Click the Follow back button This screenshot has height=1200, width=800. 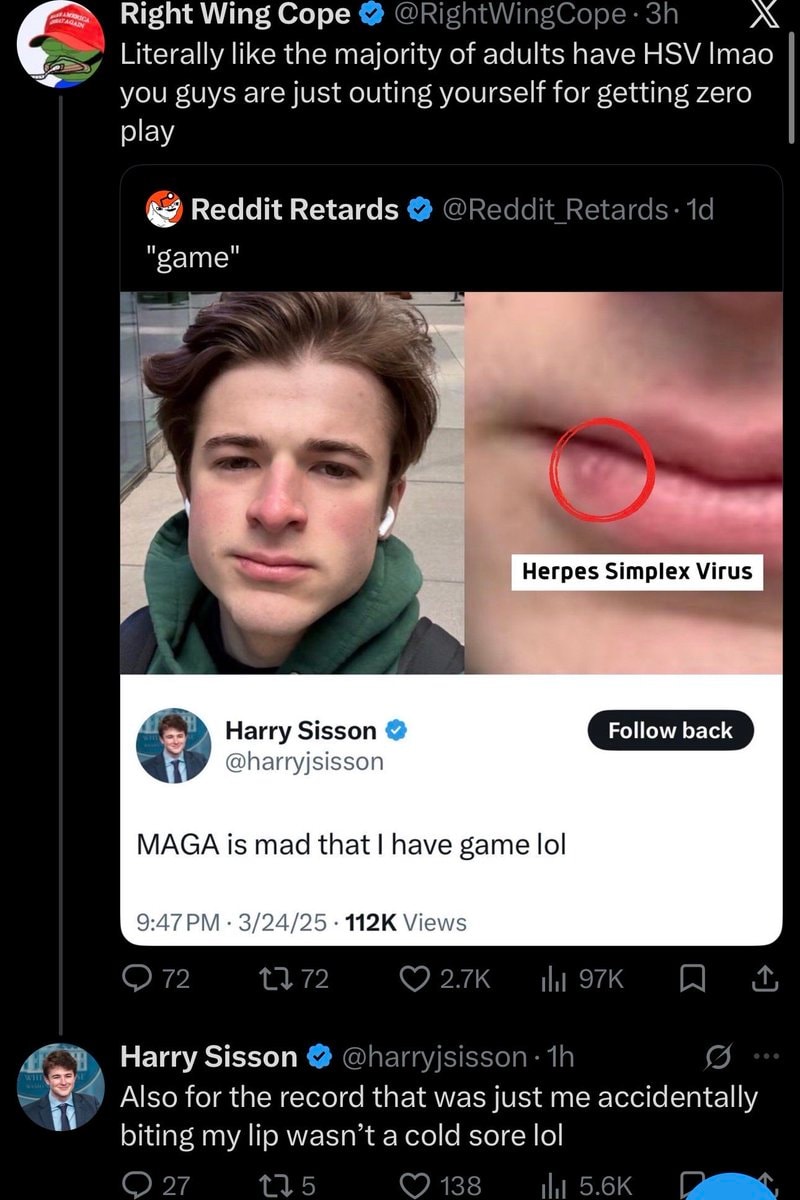[670, 730]
